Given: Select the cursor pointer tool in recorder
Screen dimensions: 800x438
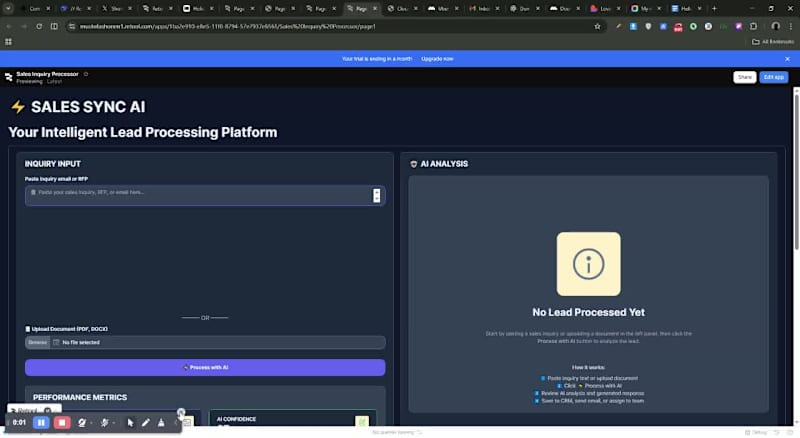Looking at the screenshot, I should [130, 423].
